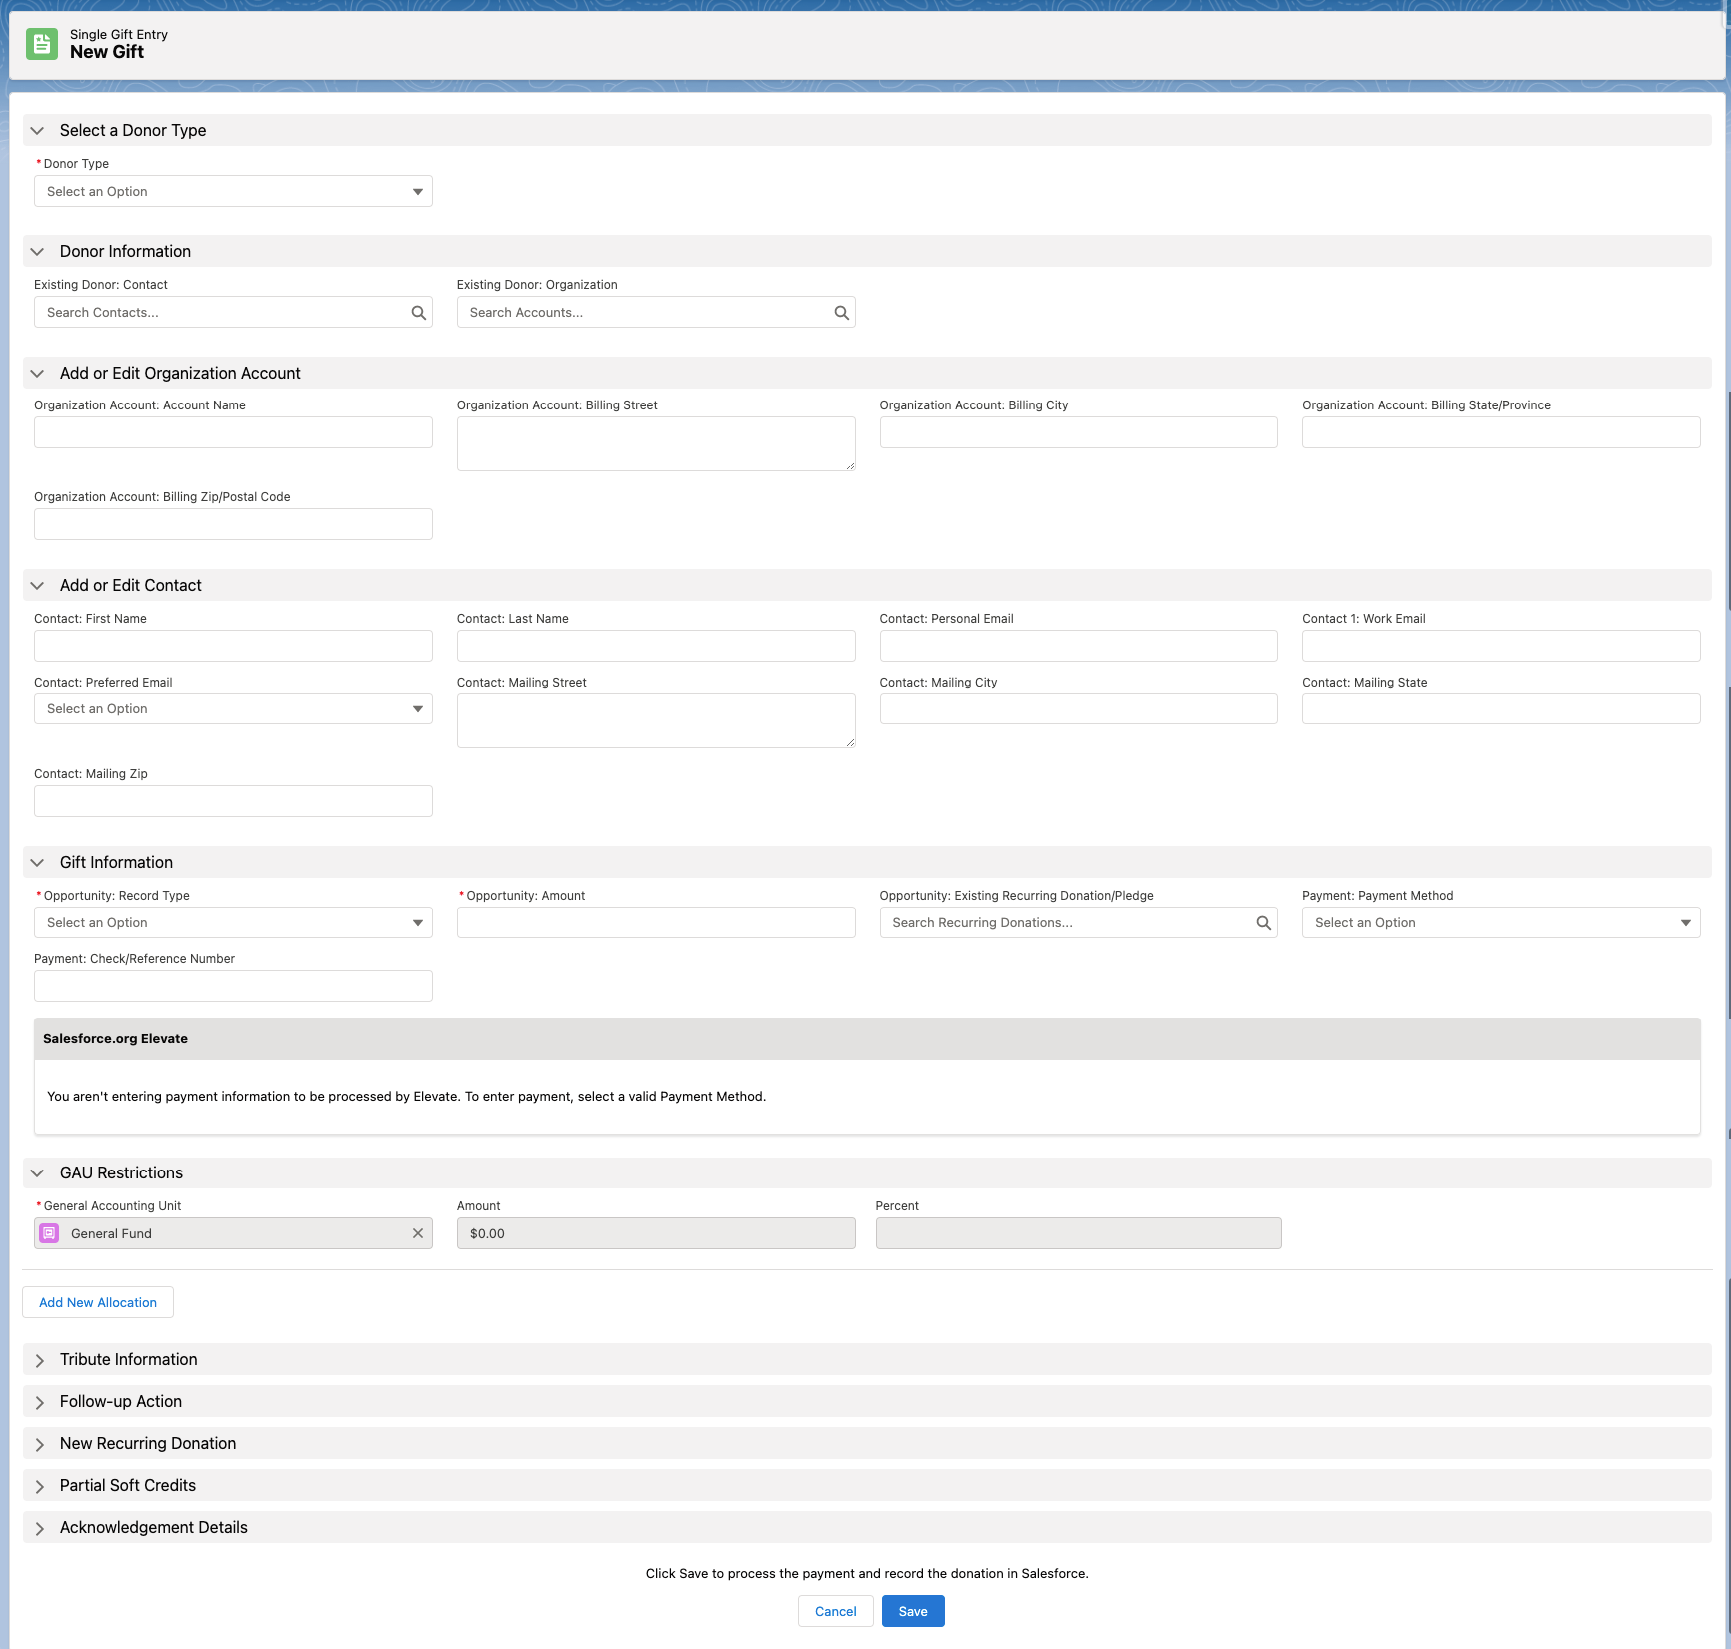The image size is (1731, 1649).
Task: Click the search icon for Recurring Donations
Action: (x=1263, y=922)
